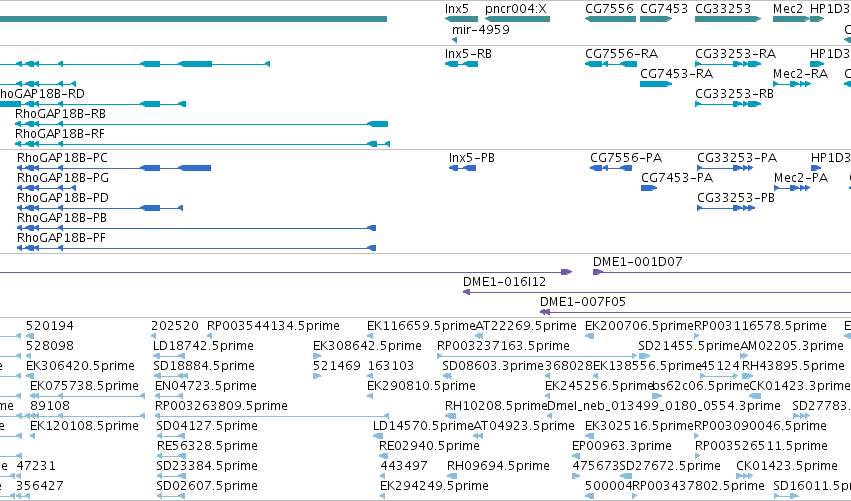Open the CG7556-PA protein label
This screenshot has height=501, width=851.
click(626, 158)
